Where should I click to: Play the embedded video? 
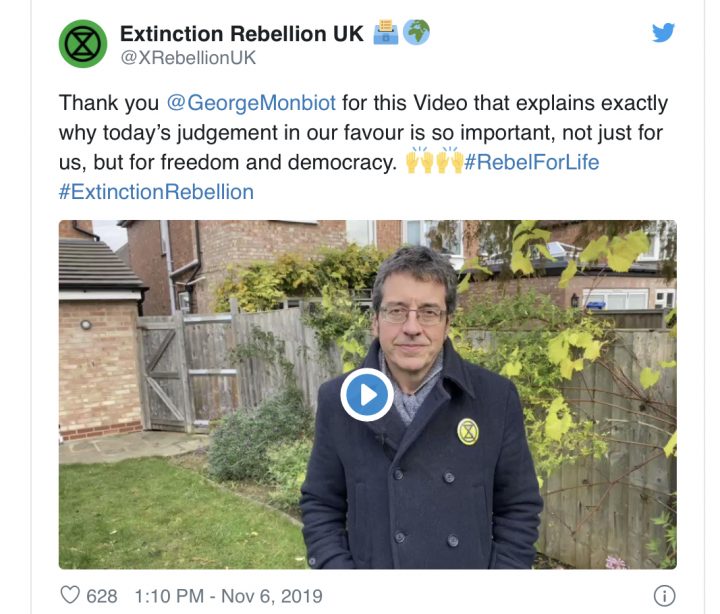click(367, 394)
